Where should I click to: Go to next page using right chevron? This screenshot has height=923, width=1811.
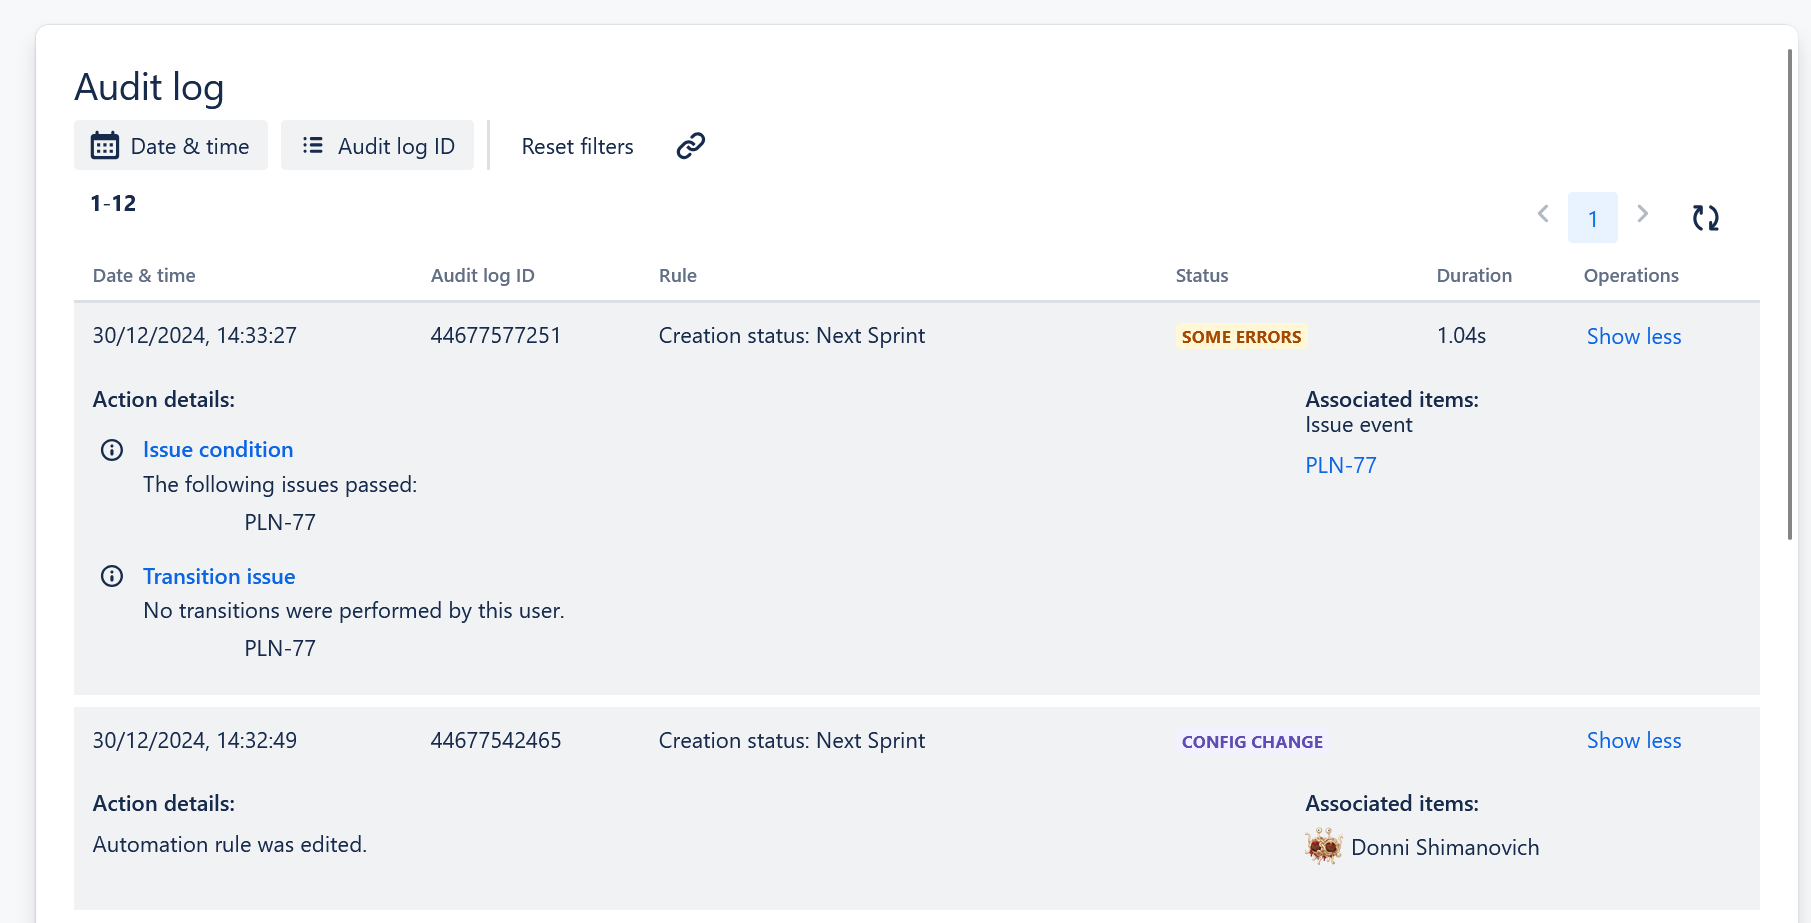(1643, 214)
